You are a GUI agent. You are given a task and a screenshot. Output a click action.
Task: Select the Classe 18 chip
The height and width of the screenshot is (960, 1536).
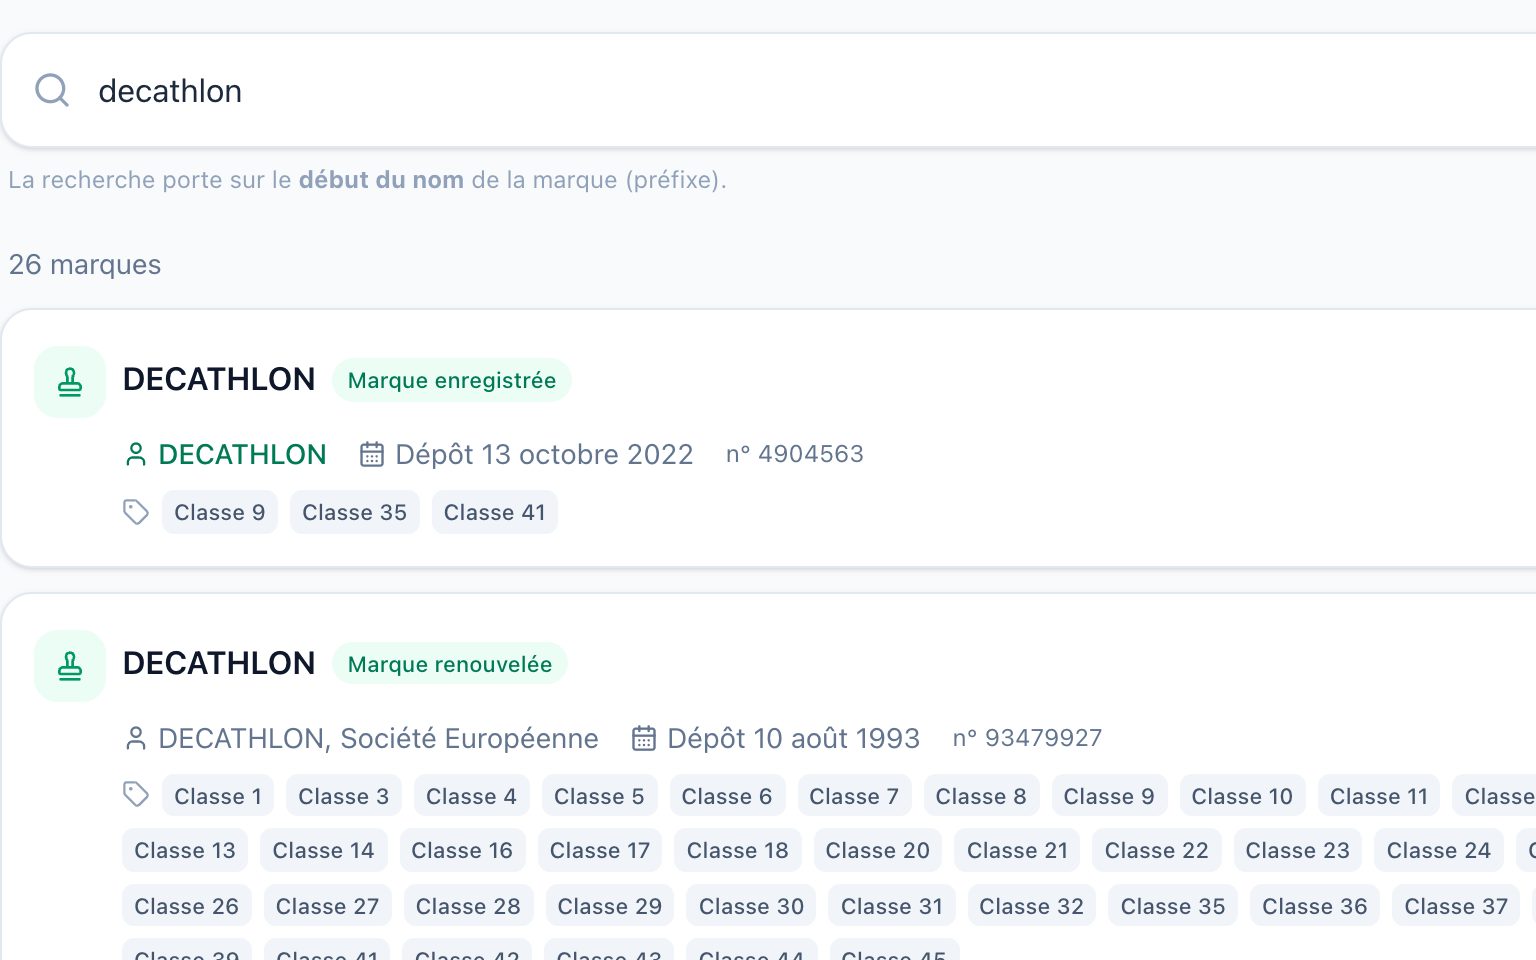point(738,850)
